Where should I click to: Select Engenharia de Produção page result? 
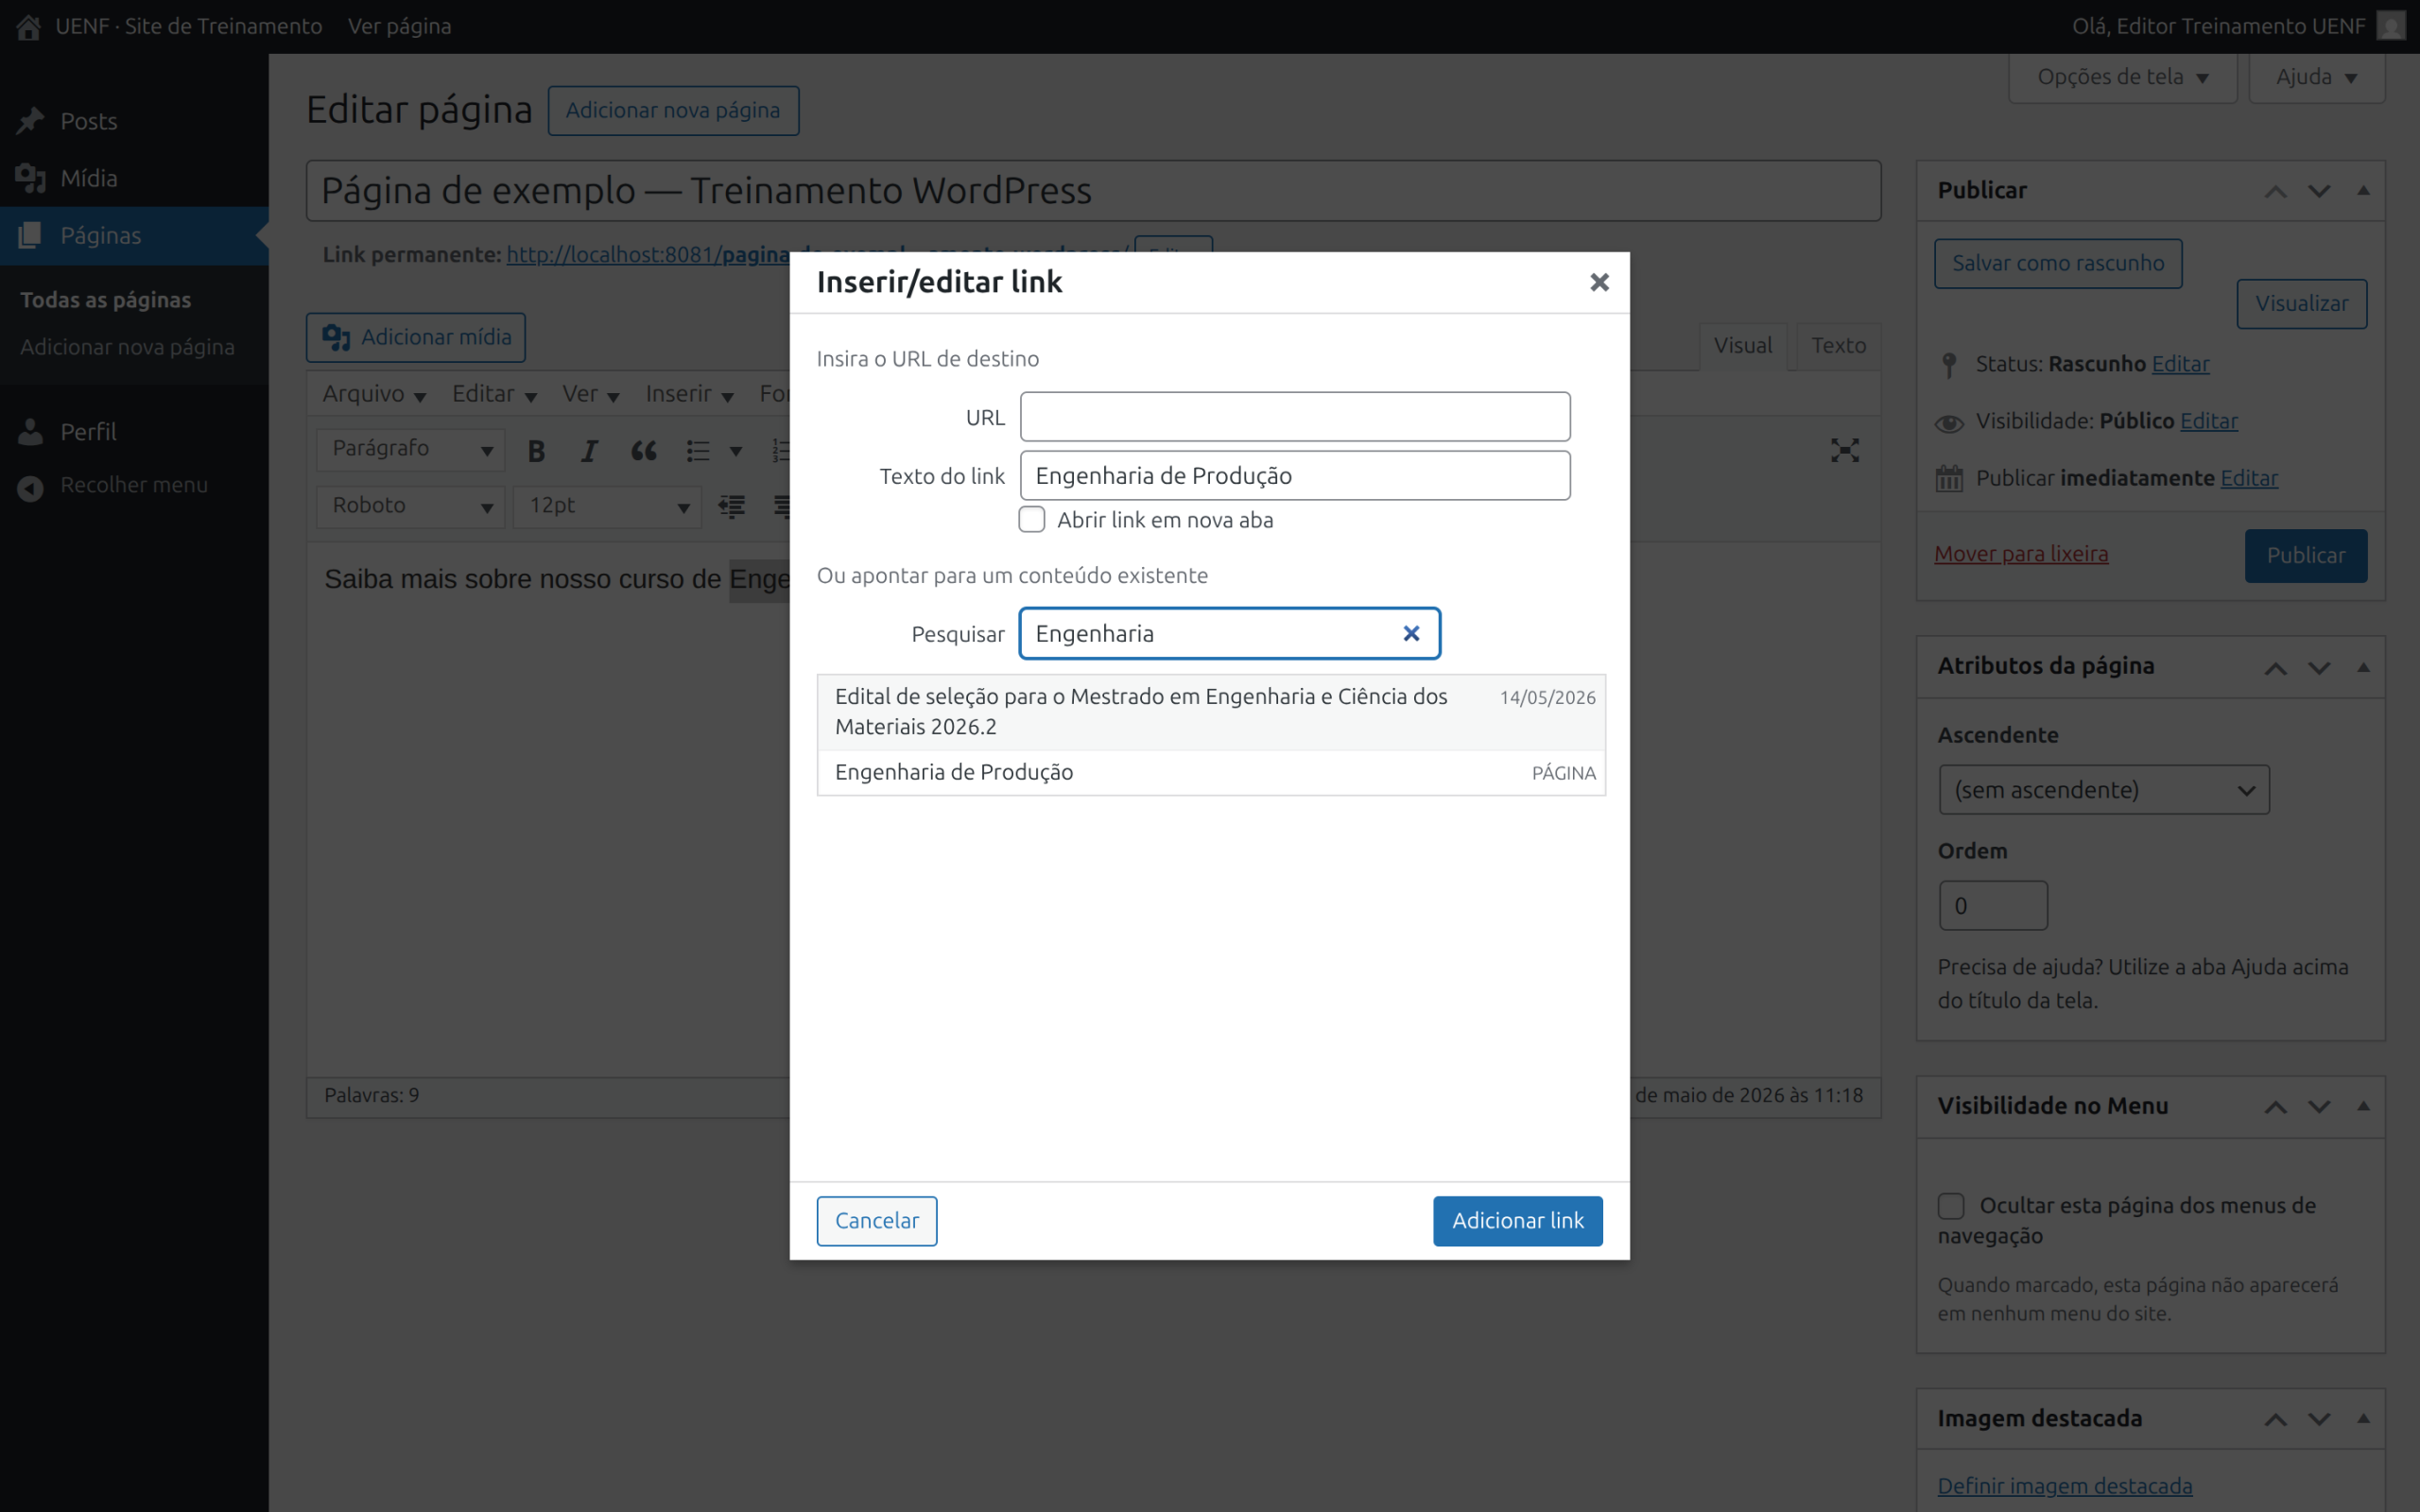(1211, 773)
